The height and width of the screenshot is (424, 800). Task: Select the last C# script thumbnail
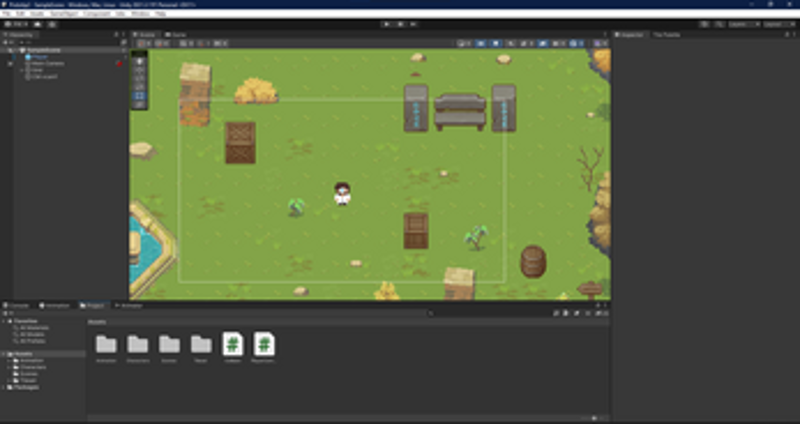[264, 344]
